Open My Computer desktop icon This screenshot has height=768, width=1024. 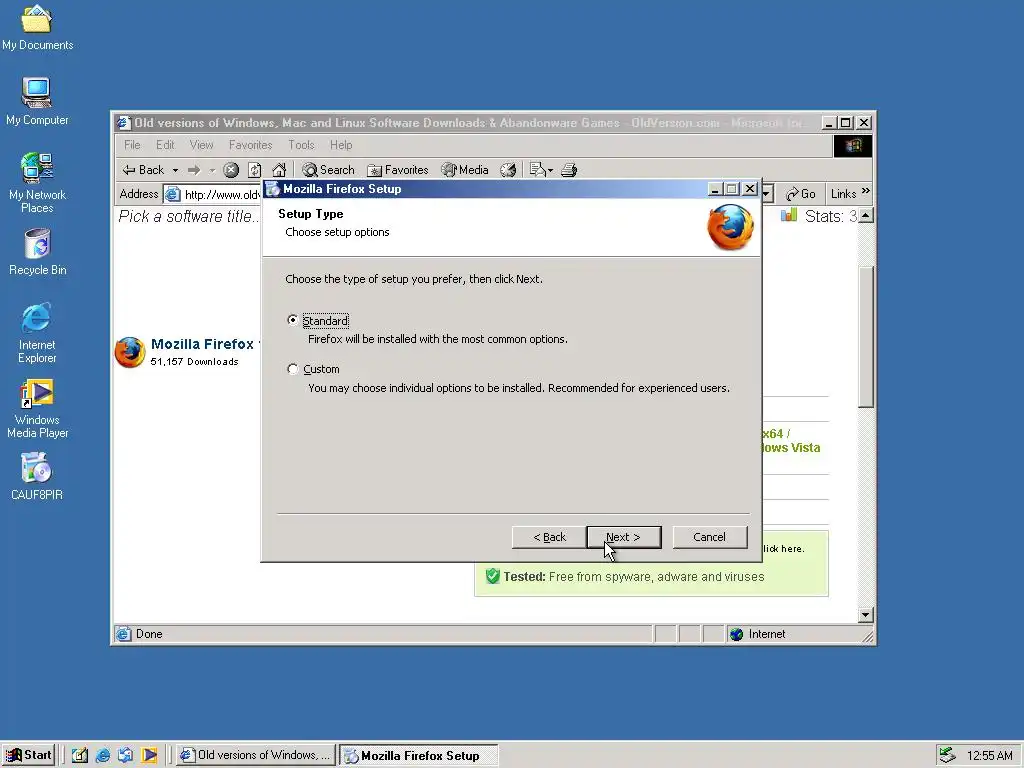tap(37, 102)
